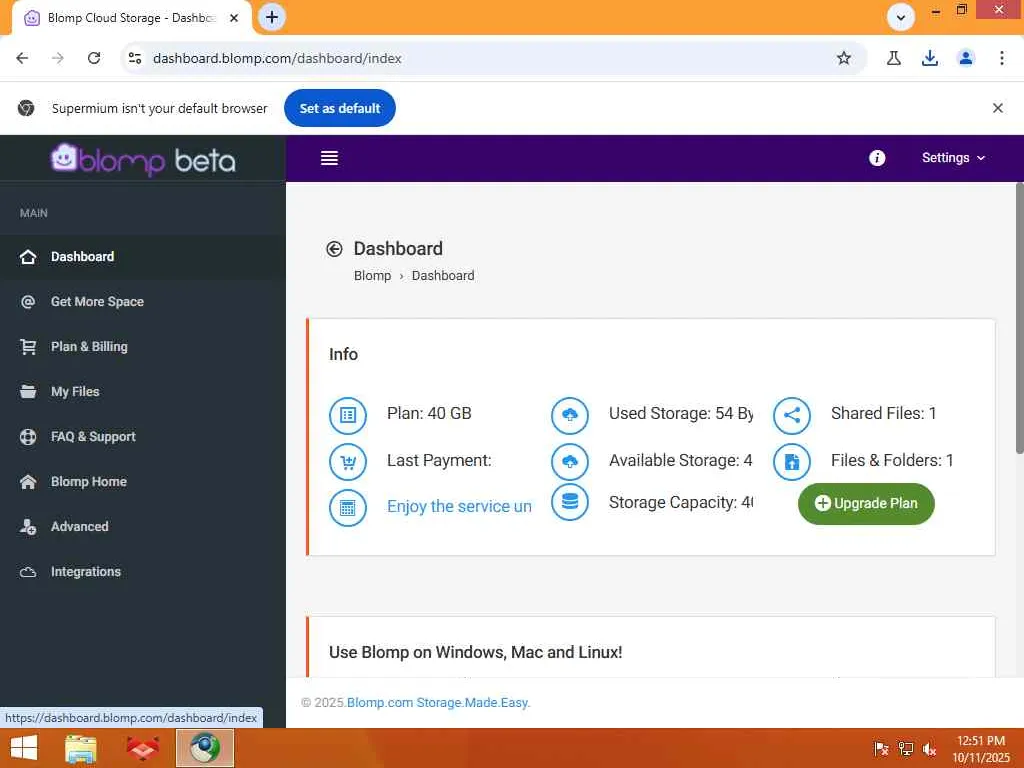Image resolution: width=1024 pixels, height=768 pixels.
Task: Click the page vertical scrollbar
Action: [x=1019, y=320]
